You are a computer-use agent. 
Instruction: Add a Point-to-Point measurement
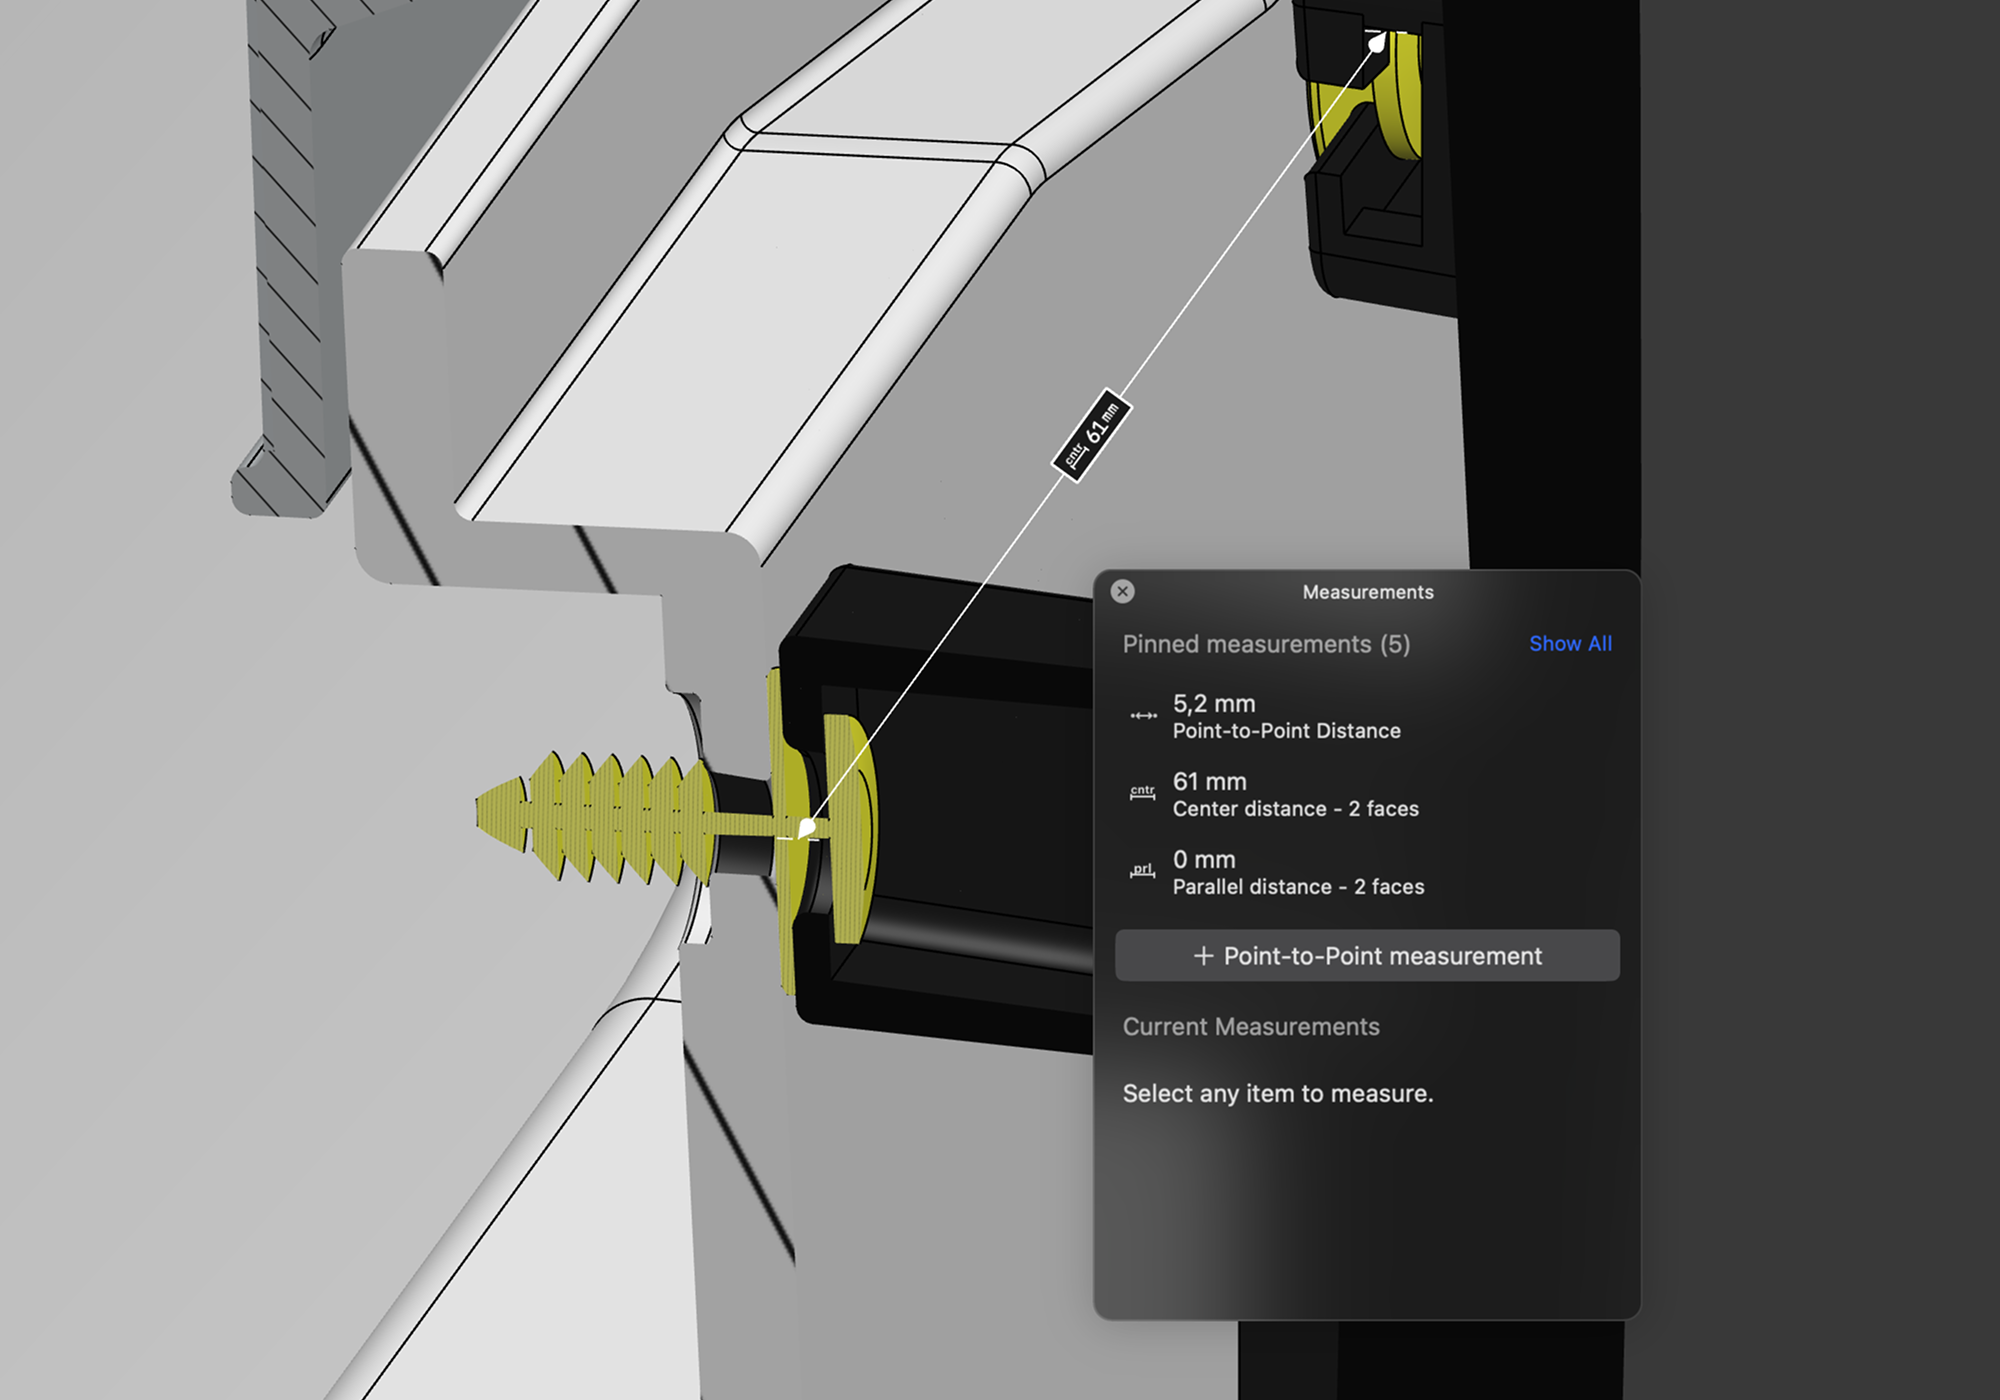[x=1367, y=955]
